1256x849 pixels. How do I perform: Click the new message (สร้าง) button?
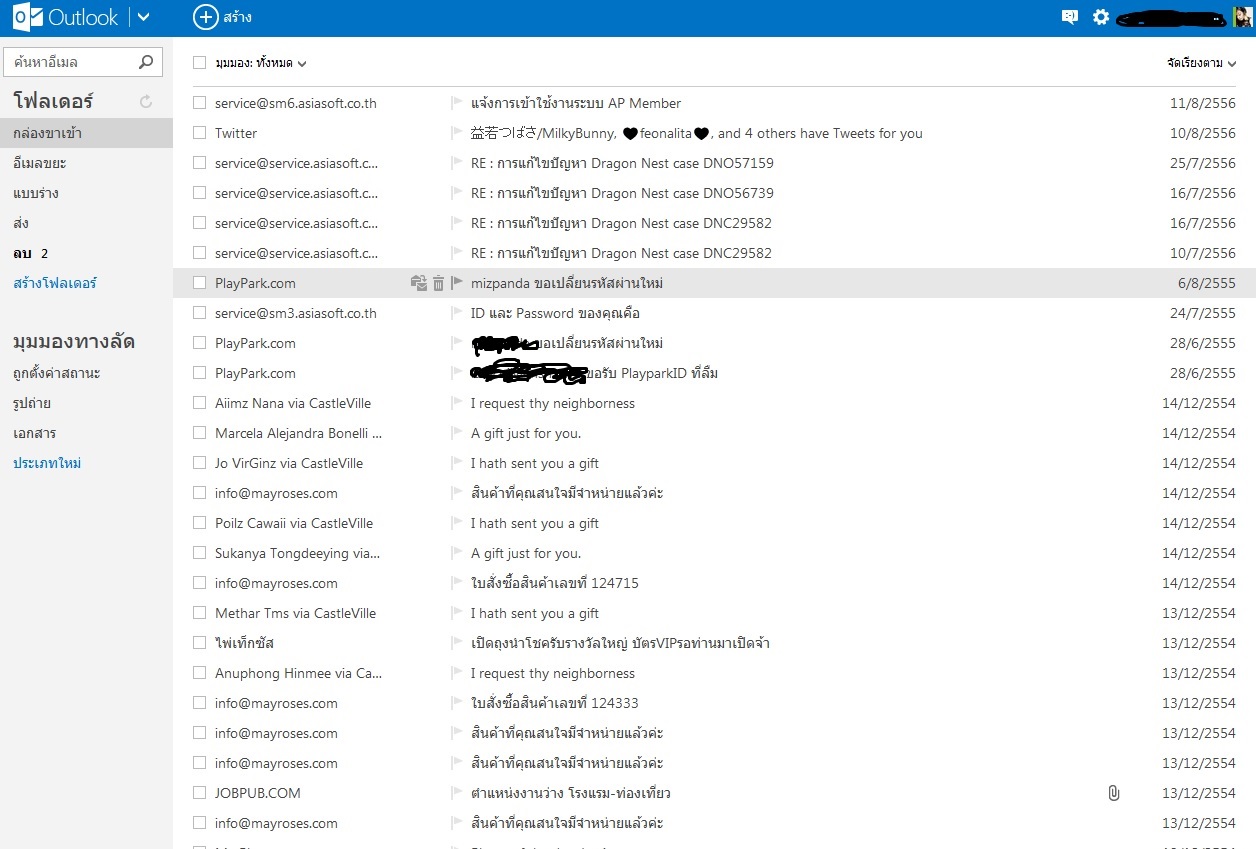pos(223,17)
